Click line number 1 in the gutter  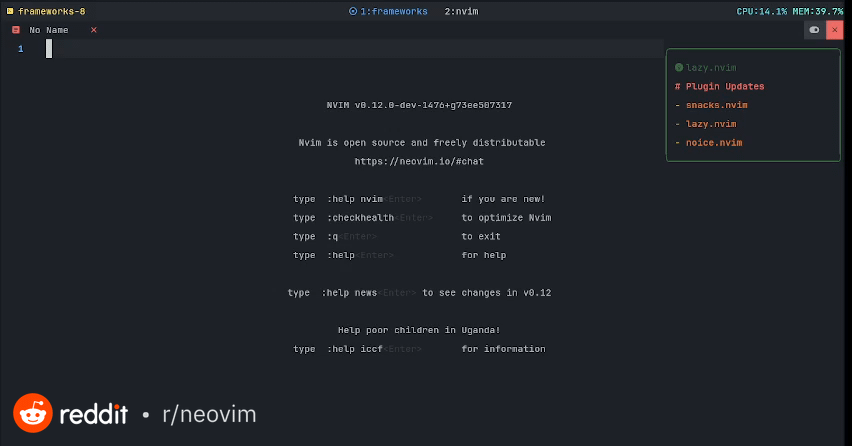pos(20,49)
